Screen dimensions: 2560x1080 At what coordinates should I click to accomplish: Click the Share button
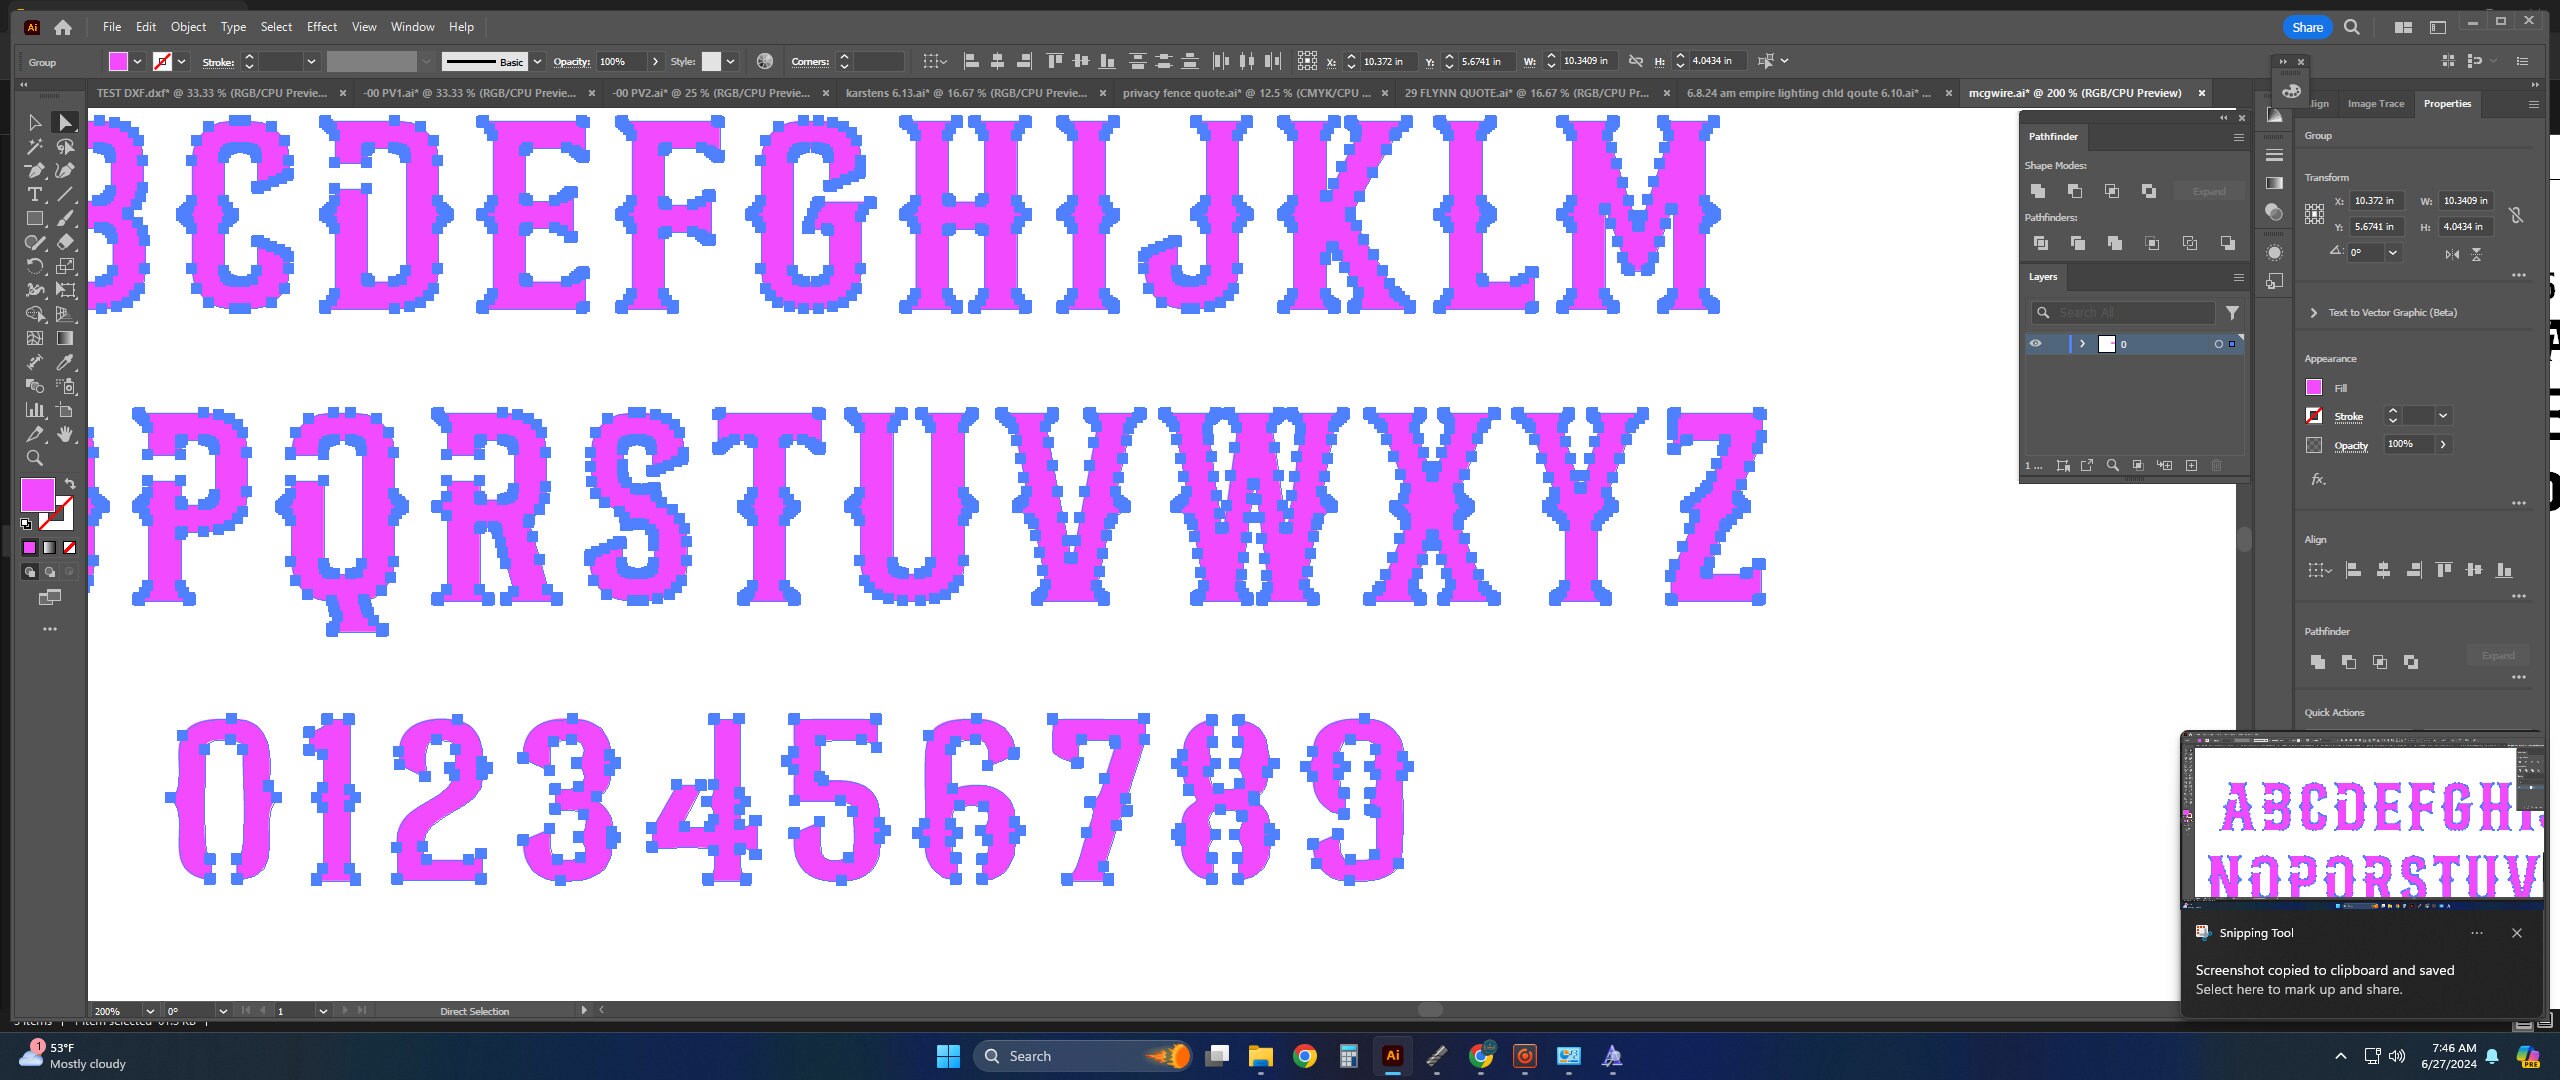coord(2307,27)
